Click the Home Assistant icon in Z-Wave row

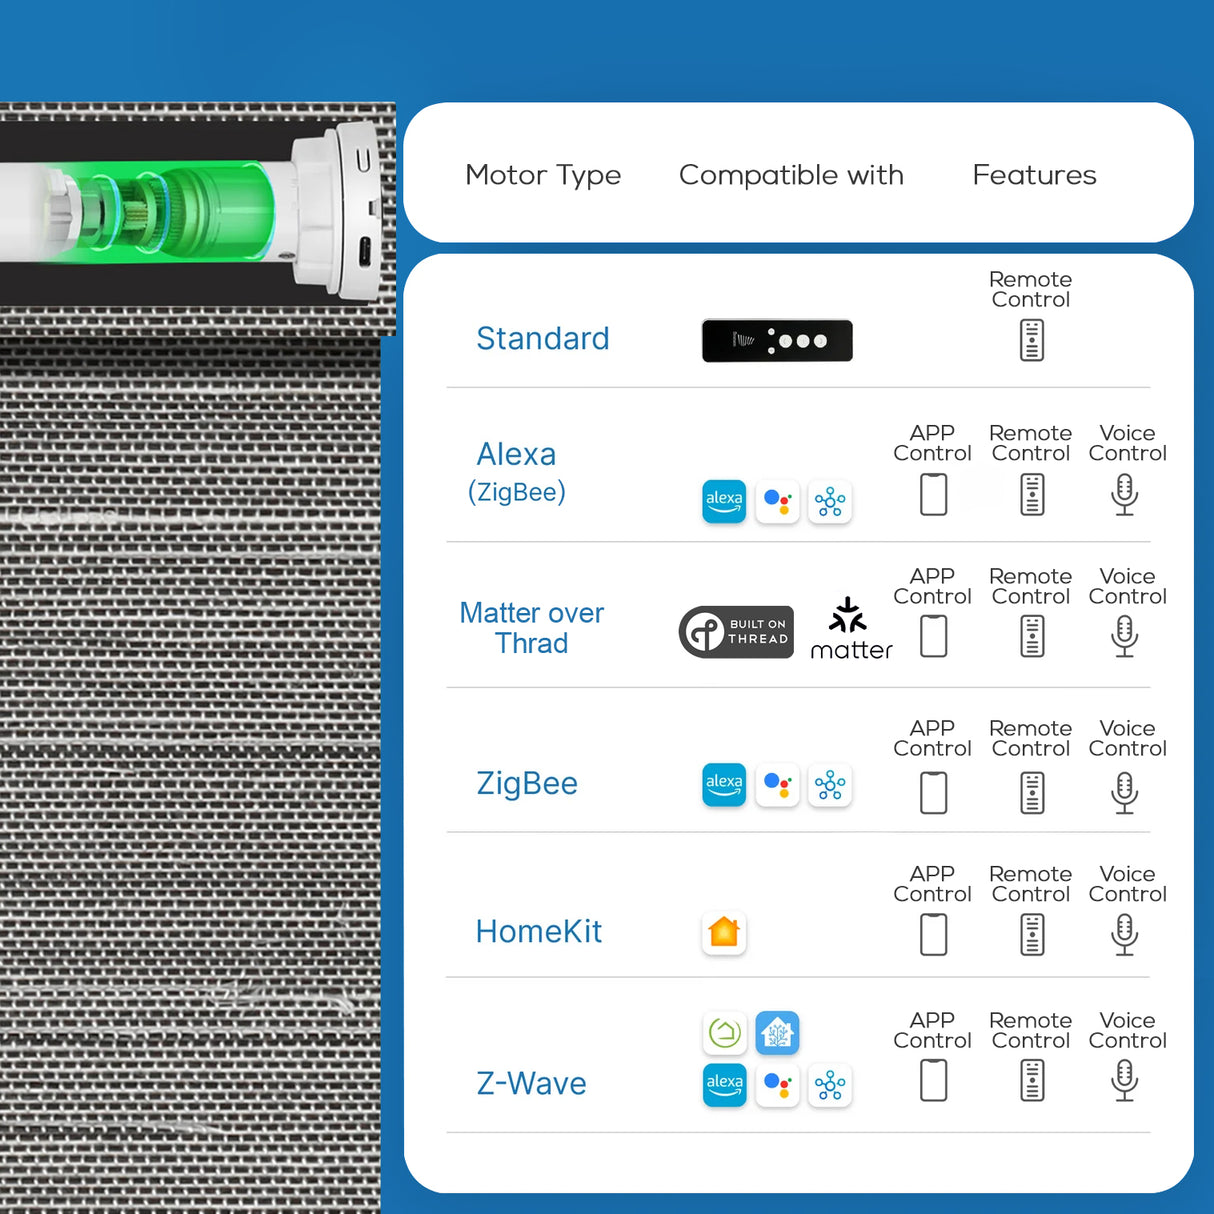pos(777,1033)
